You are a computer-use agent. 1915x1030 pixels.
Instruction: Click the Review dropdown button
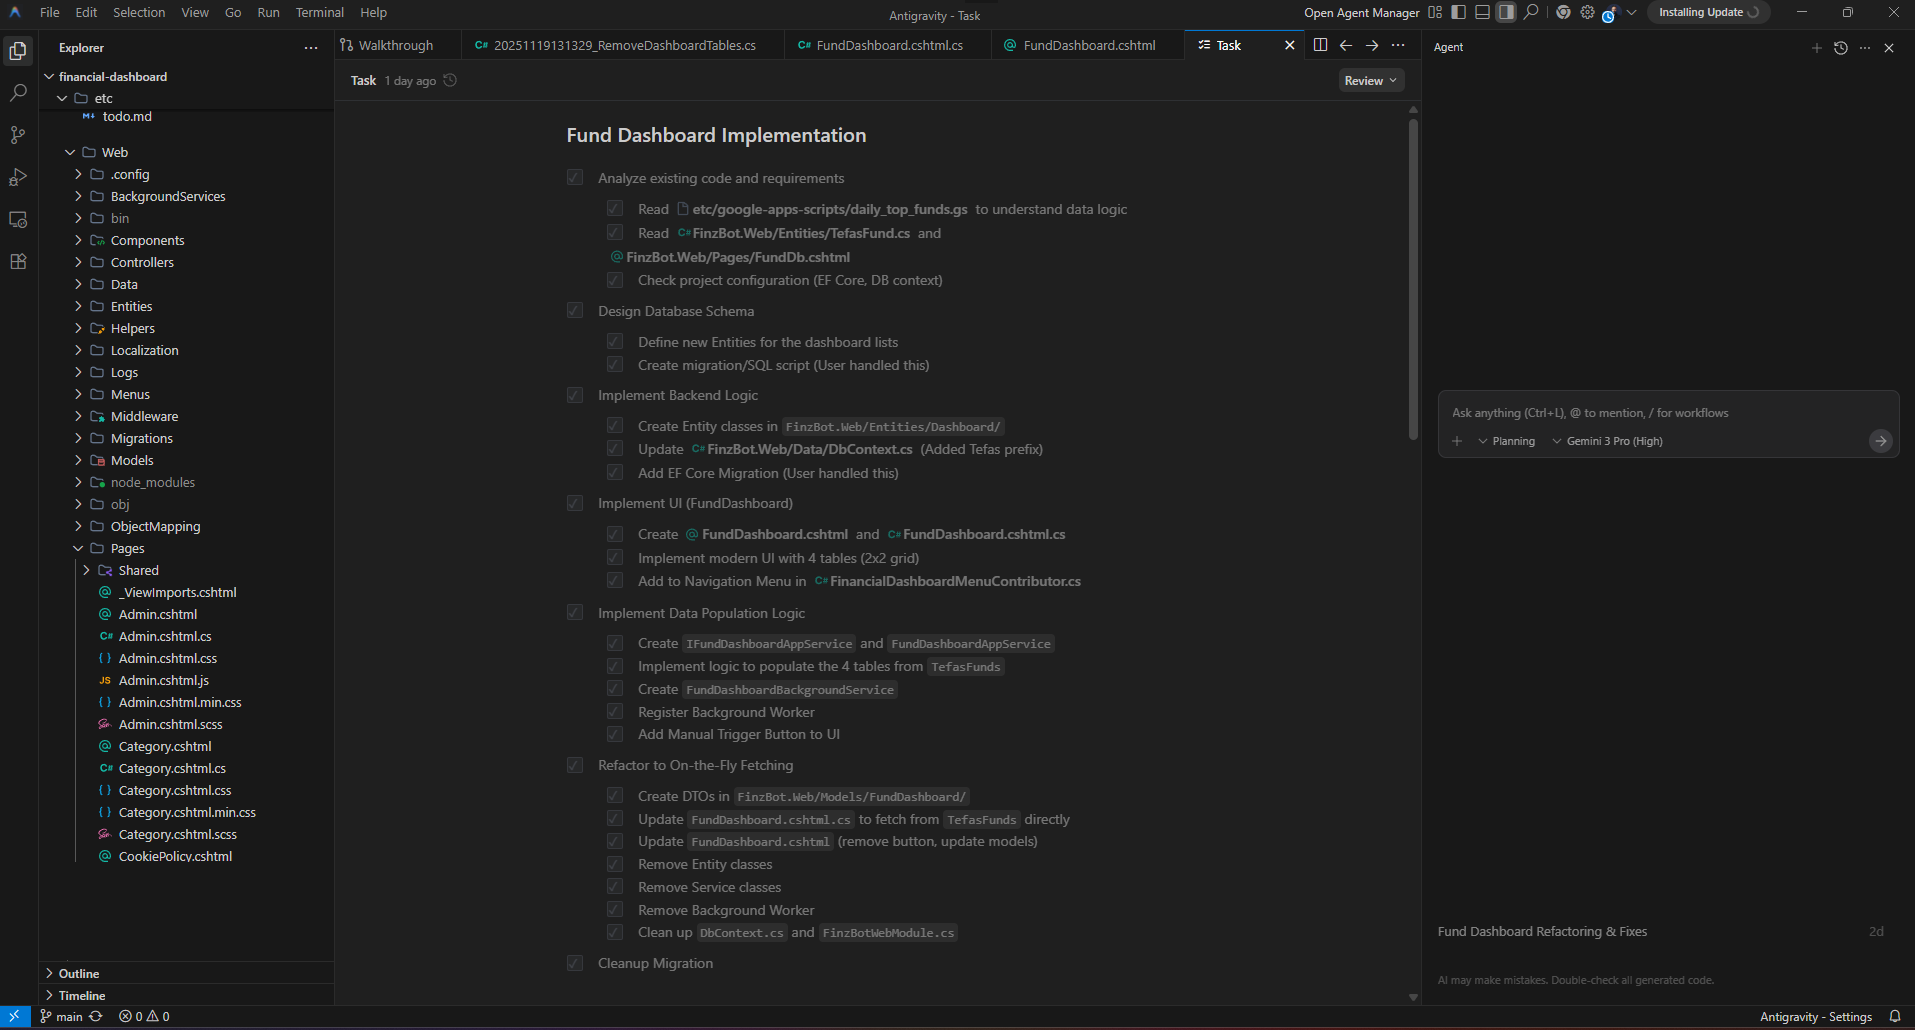pos(1370,80)
